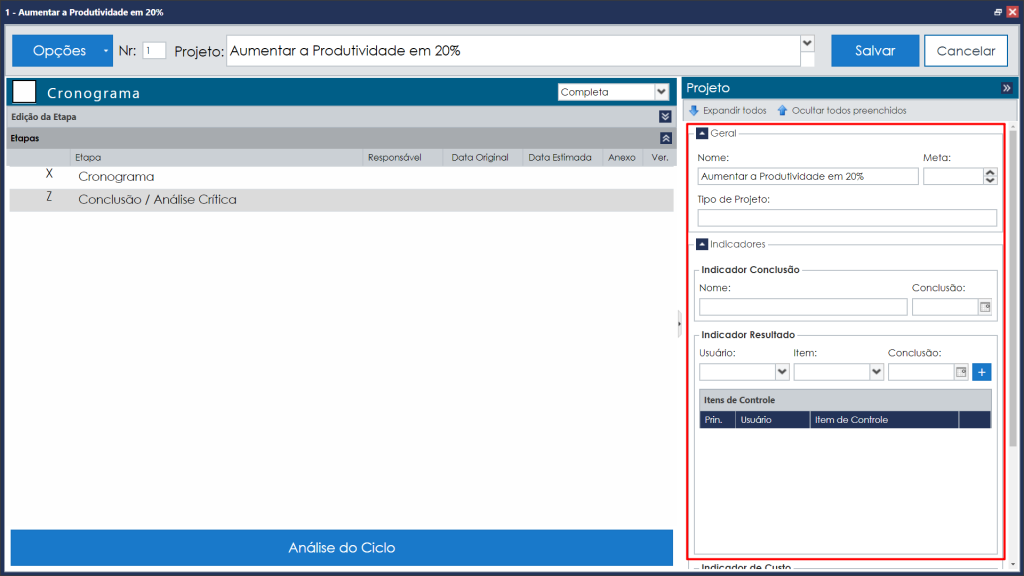Collapse the Projeto side panel
The width and height of the screenshot is (1024, 576).
pos(1006,88)
